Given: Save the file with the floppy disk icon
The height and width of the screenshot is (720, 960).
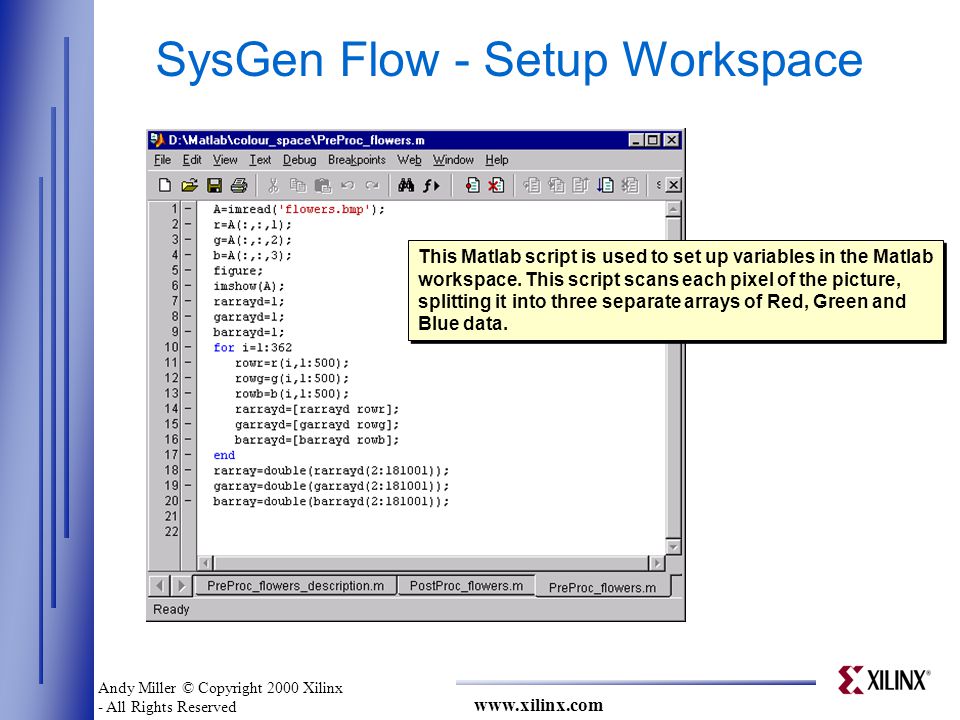Looking at the screenshot, I should (x=214, y=185).
